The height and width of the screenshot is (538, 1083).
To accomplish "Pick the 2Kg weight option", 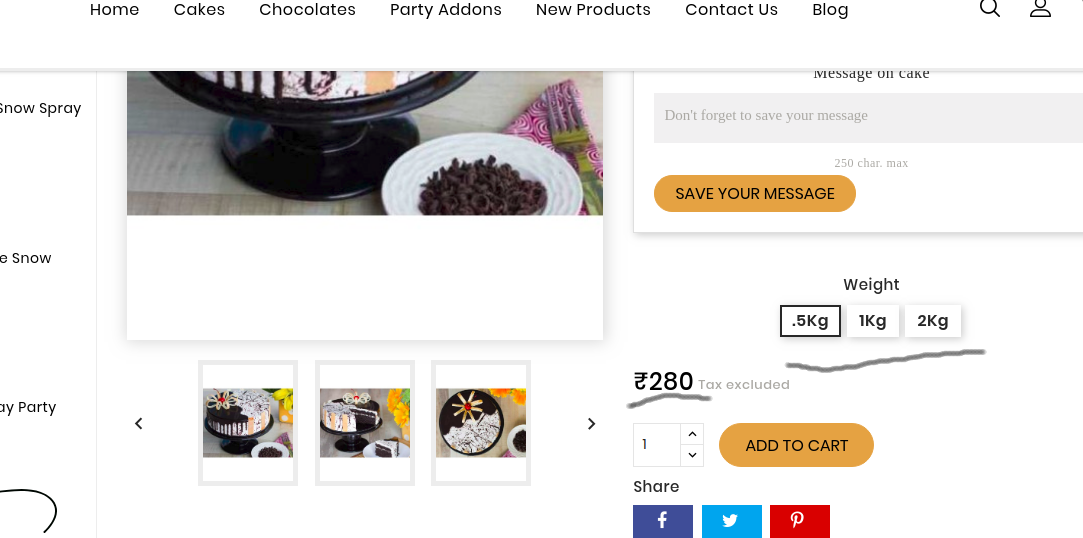I will (932, 321).
